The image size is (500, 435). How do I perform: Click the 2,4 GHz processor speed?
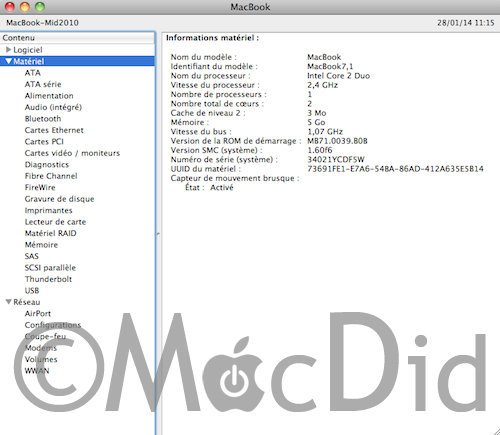(x=322, y=85)
